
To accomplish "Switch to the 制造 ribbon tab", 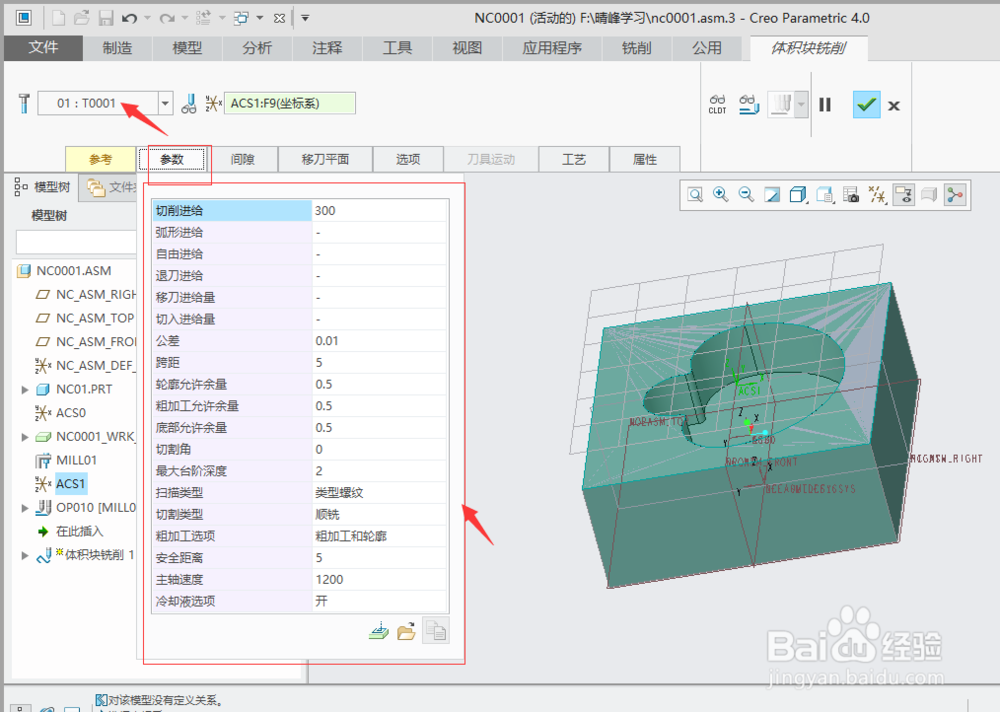I will (117, 48).
